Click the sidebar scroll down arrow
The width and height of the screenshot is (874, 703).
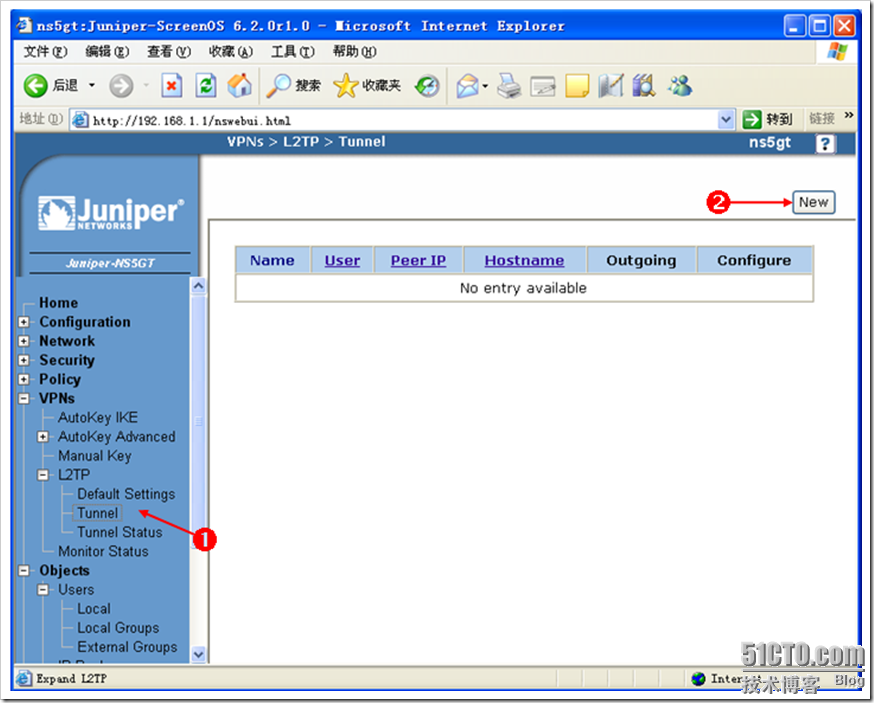point(198,654)
